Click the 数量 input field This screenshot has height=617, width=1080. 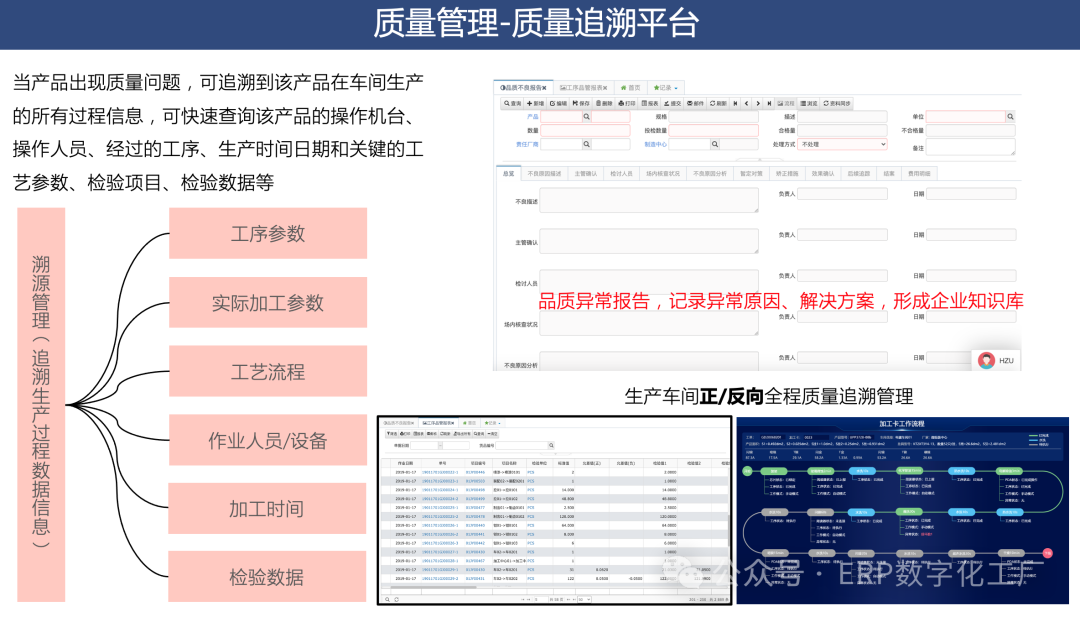pos(585,131)
